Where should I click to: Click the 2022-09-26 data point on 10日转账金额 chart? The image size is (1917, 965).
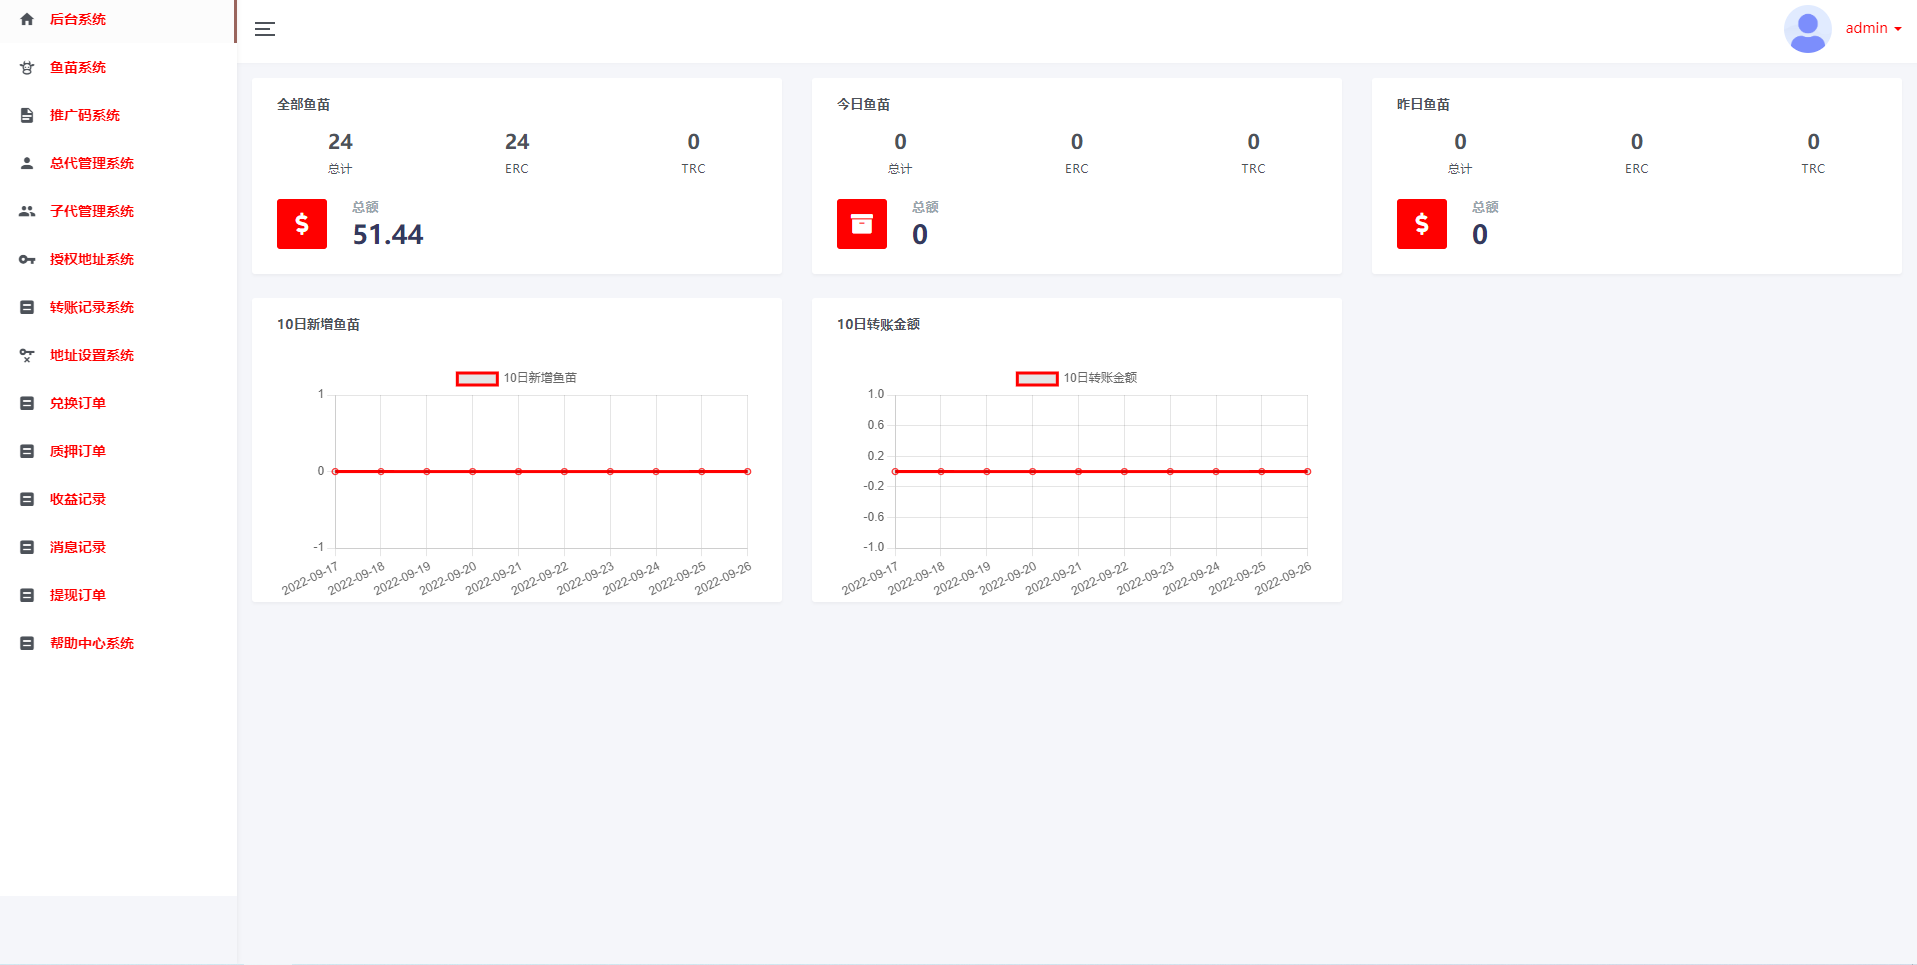coord(1307,471)
